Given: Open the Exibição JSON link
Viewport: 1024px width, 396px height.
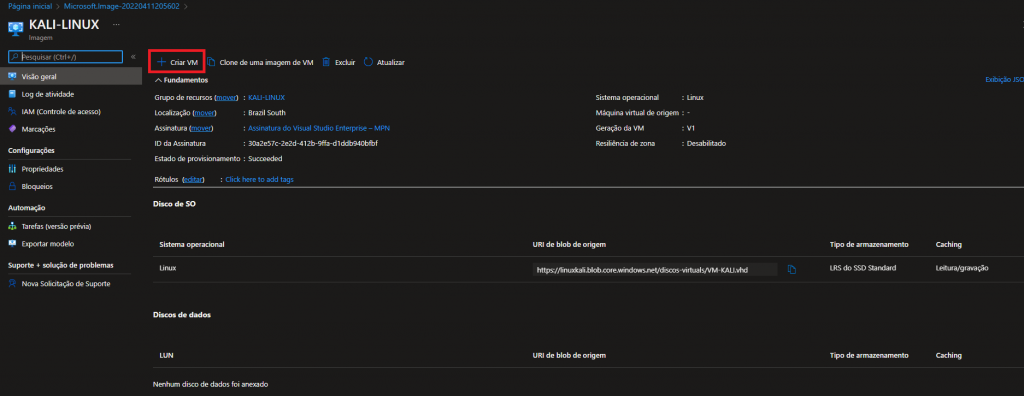Looking at the screenshot, I should click(x=1004, y=80).
